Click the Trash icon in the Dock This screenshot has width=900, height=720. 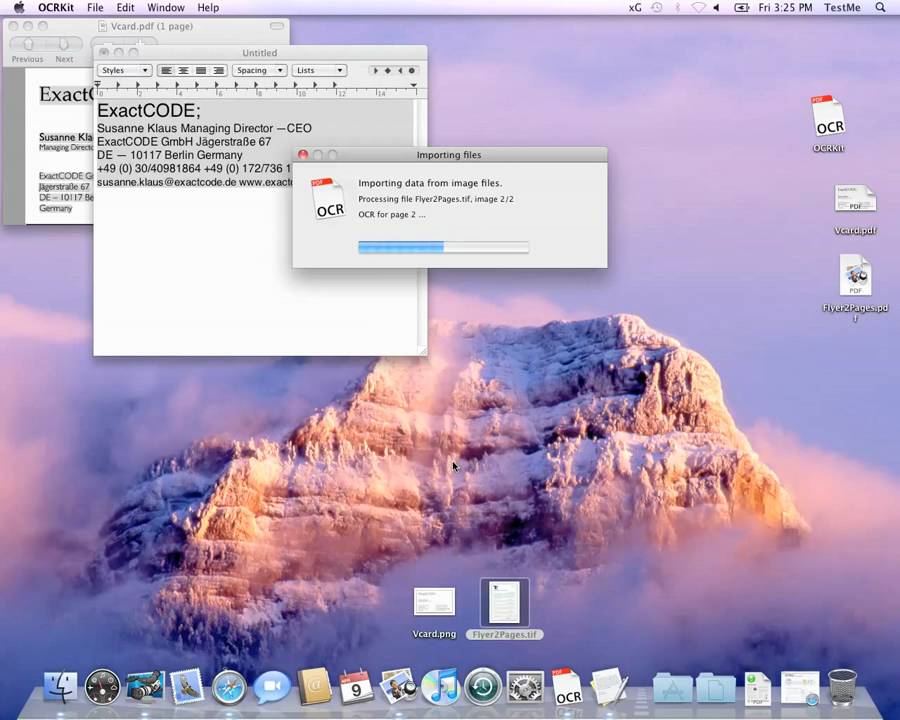842,687
